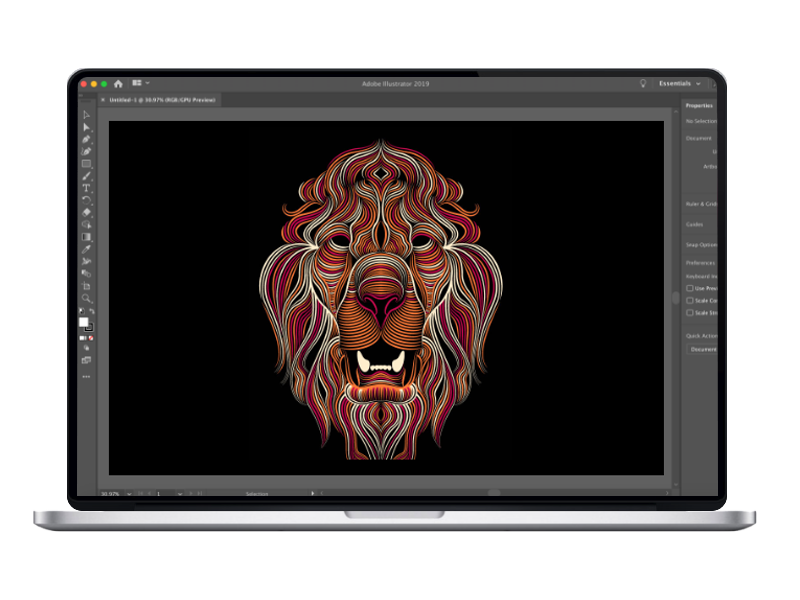
Task: Click Default Fill and Stroke icon
Action: [82, 311]
